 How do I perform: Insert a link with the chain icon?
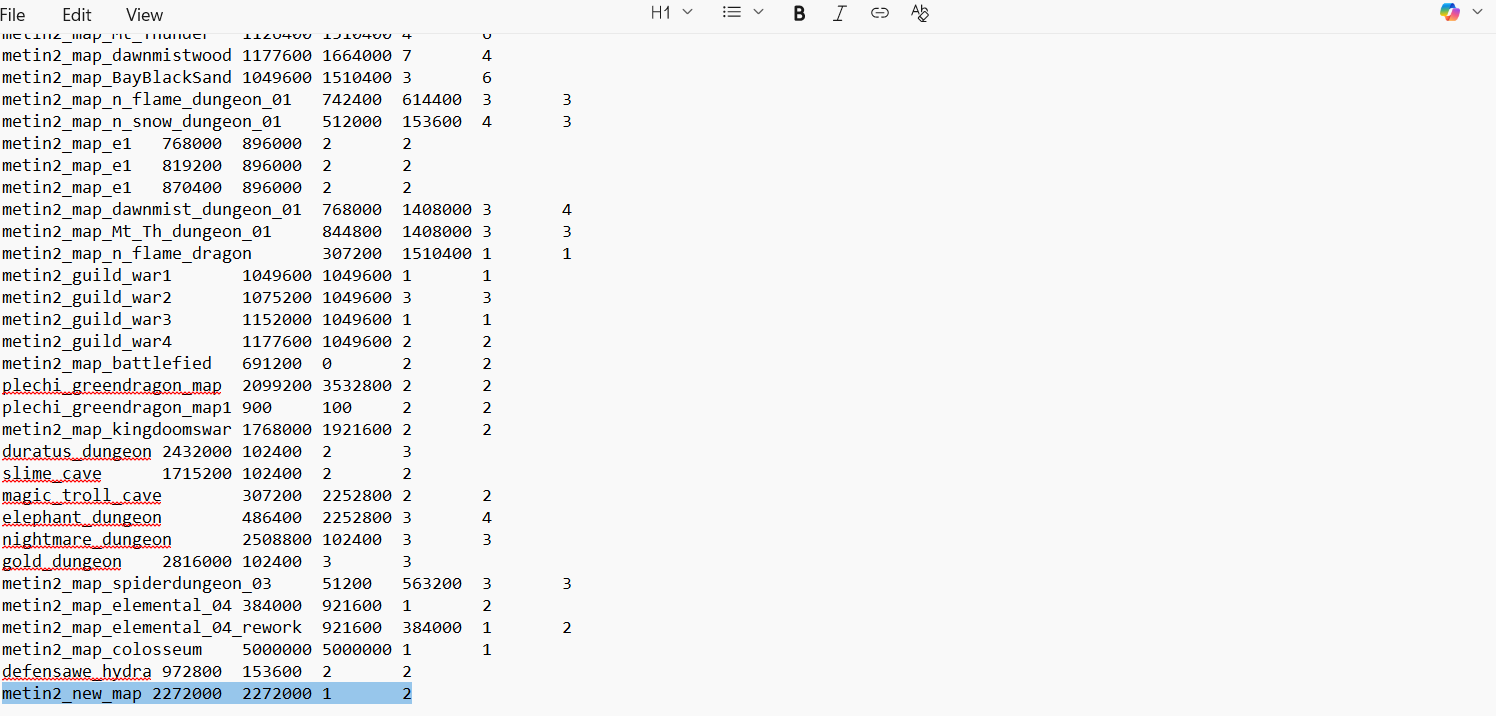point(880,13)
